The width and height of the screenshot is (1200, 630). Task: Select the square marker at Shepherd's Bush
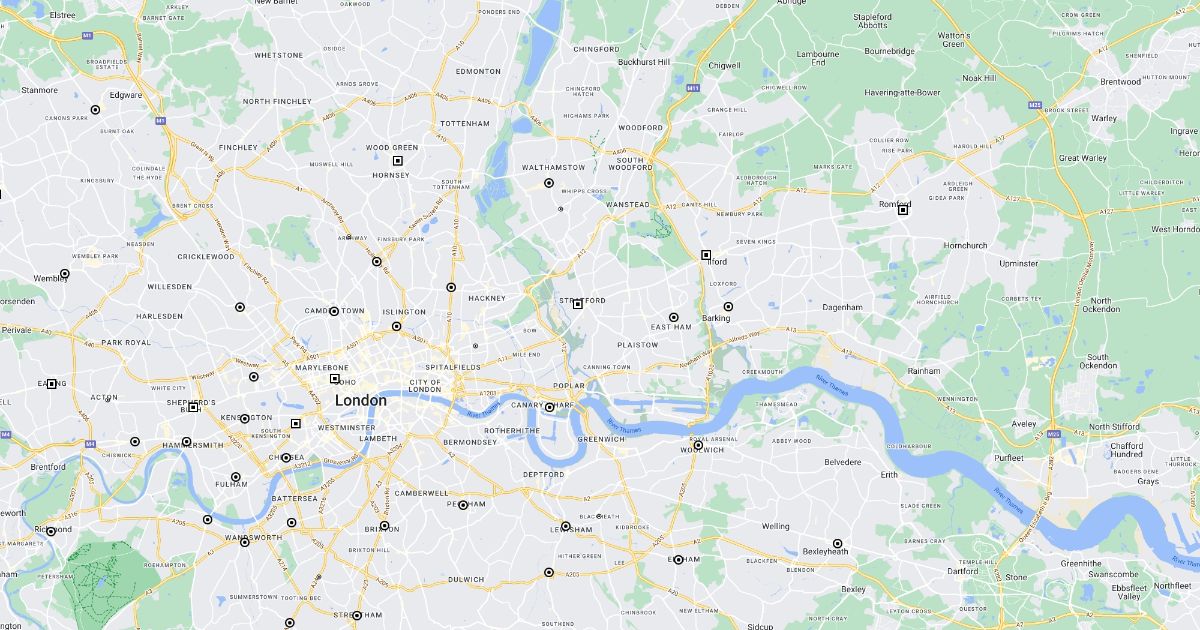pyautogui.click(x=194, y=407)
